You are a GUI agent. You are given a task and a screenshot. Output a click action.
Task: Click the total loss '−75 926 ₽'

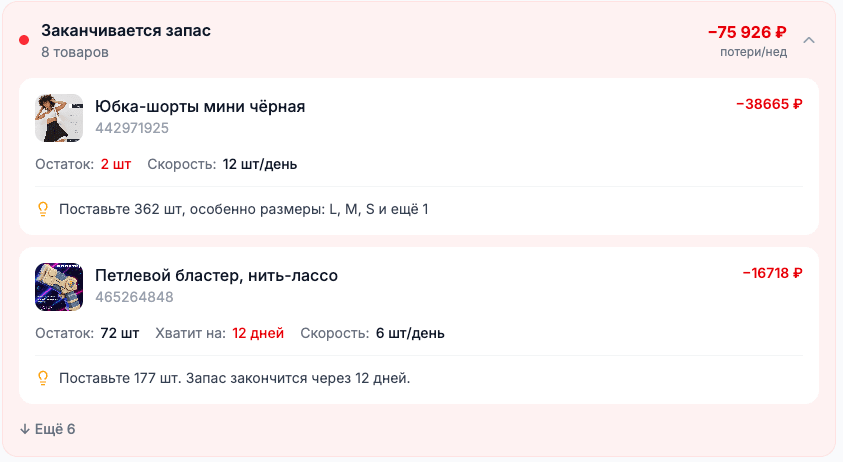pos(747,32)
